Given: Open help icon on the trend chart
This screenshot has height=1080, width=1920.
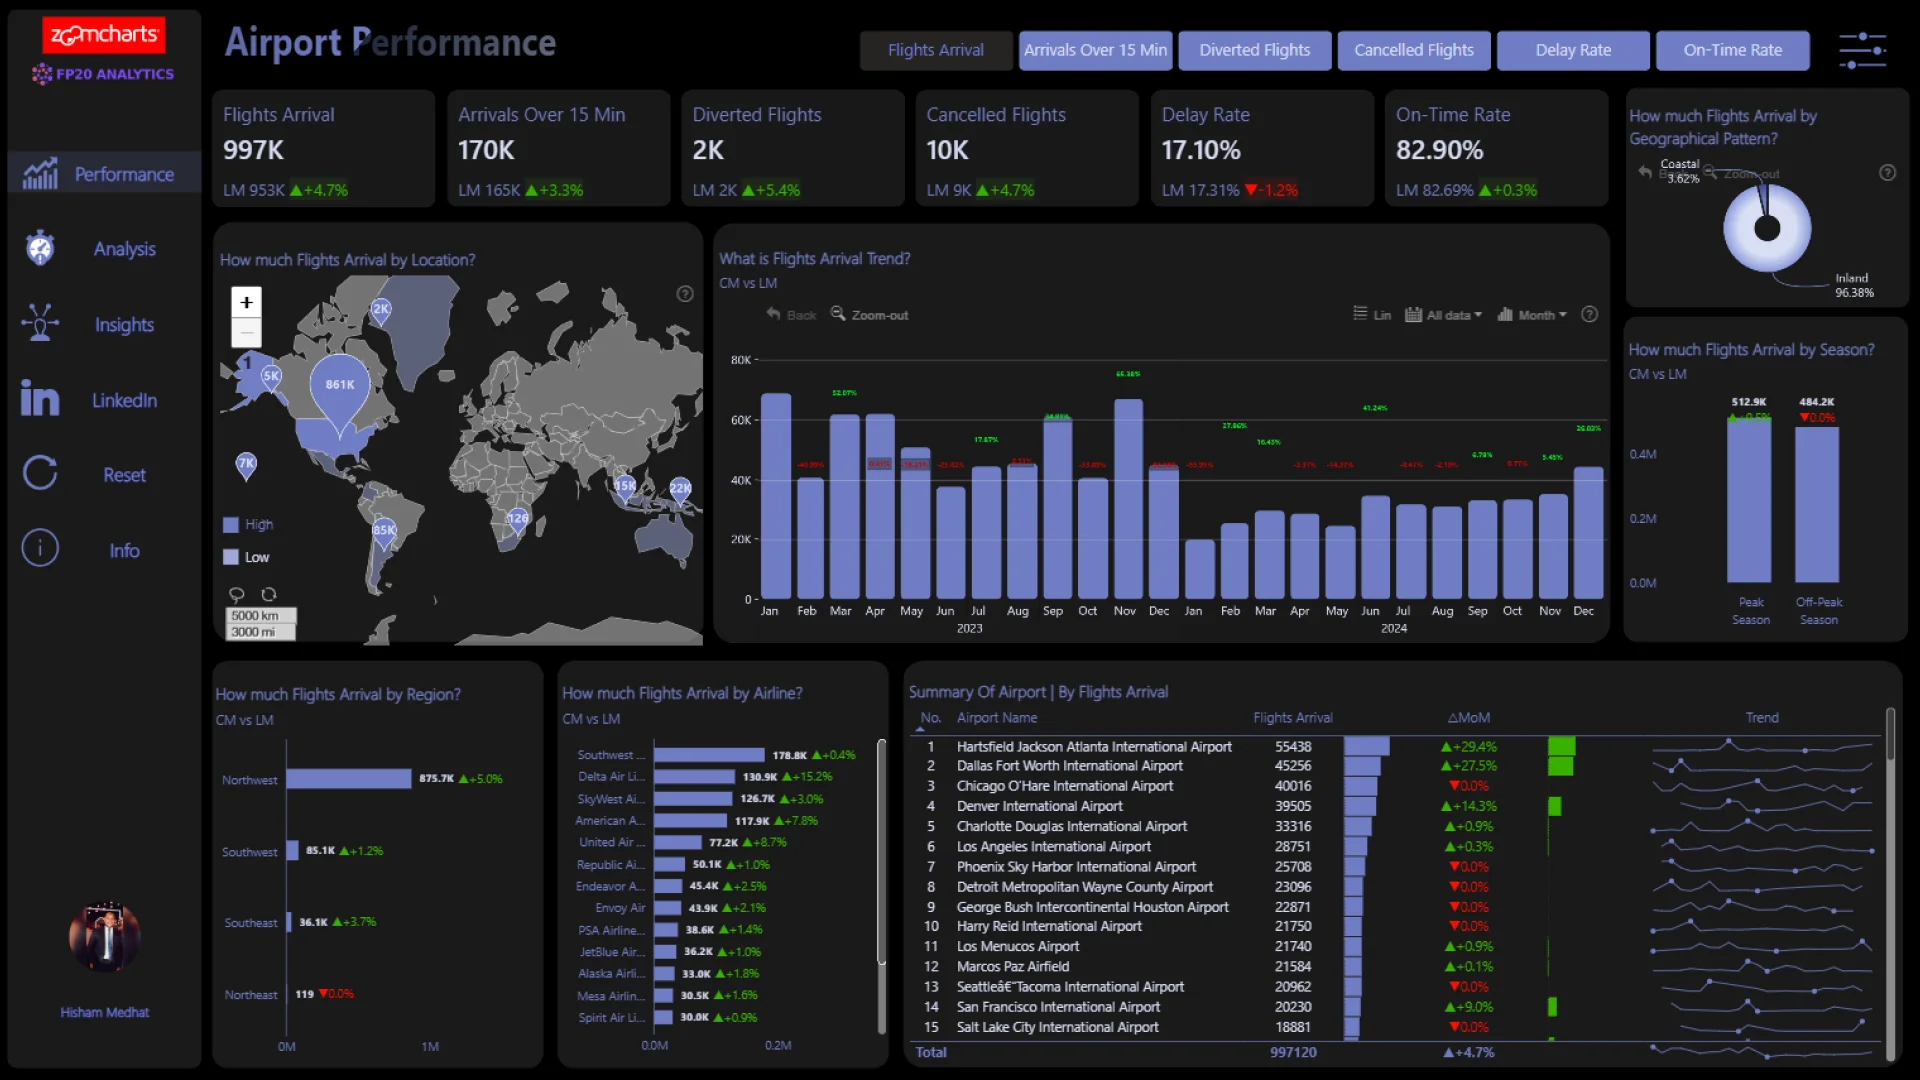Looking at the screenshot, I should click(1590, 314).
